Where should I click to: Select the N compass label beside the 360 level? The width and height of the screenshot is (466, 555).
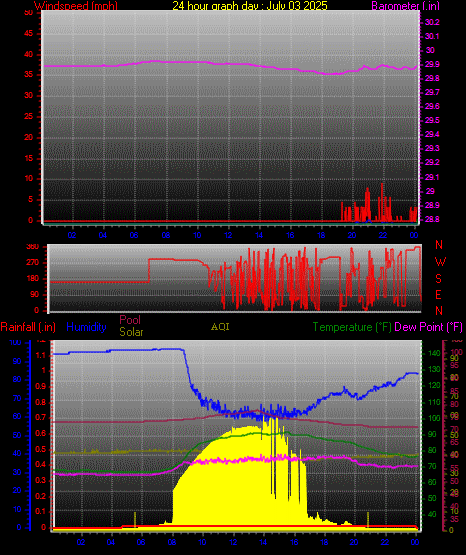[439, 245]
